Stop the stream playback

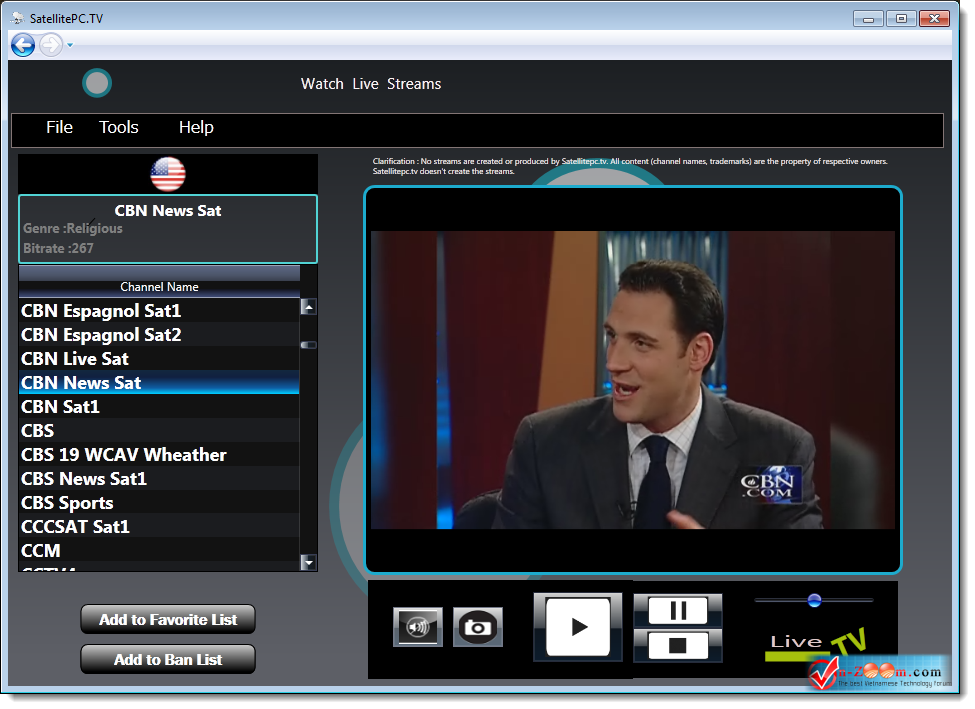[678, 646]
